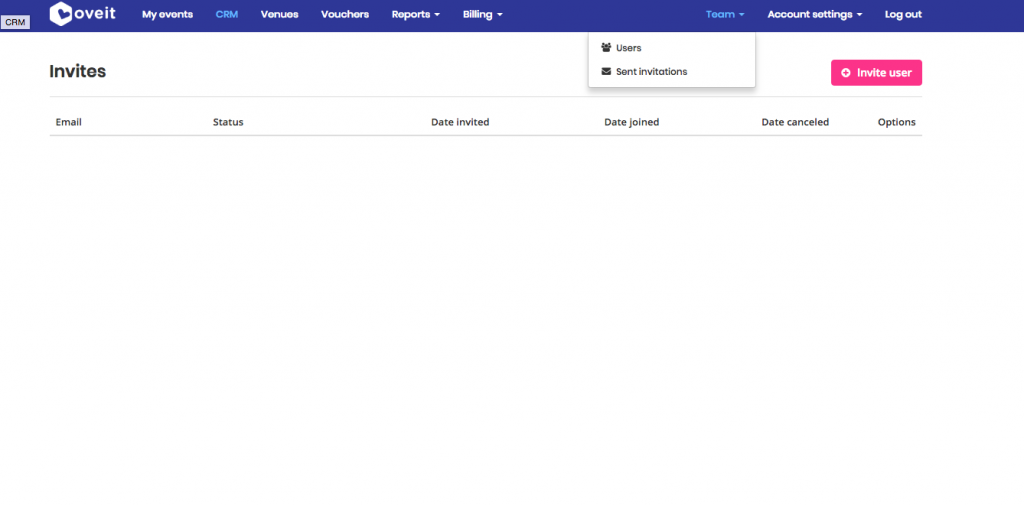Click the Invite user button
The height and width of the screenshot is (505, 1024).
click(876, 73)
